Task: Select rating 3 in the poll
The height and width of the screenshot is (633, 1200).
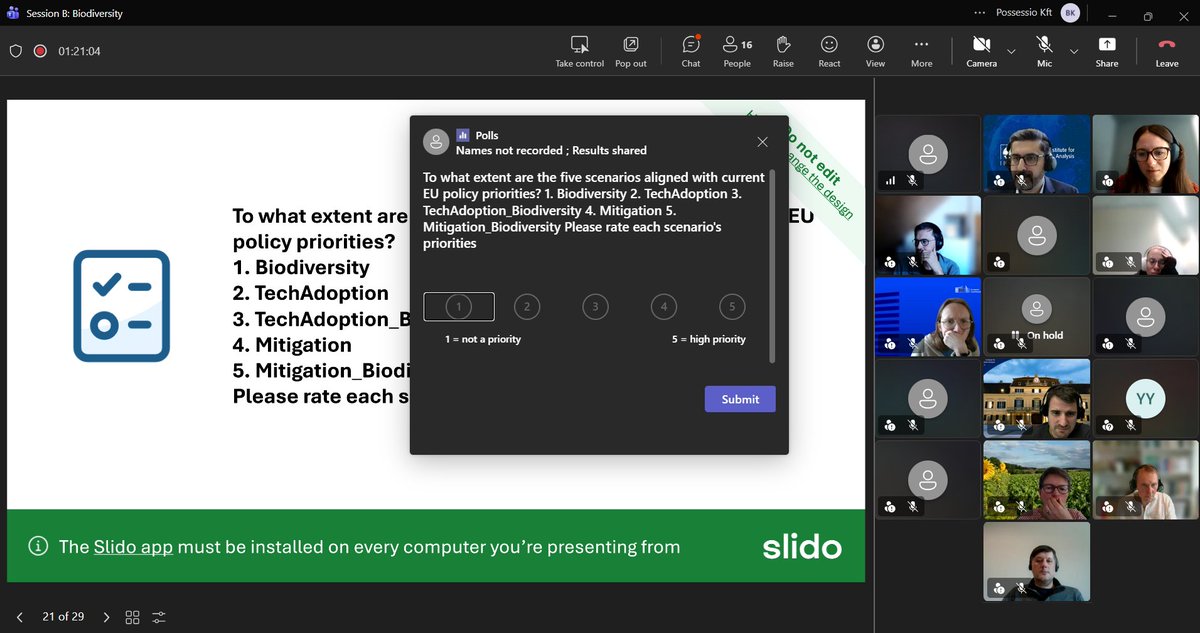Action: 595,306
